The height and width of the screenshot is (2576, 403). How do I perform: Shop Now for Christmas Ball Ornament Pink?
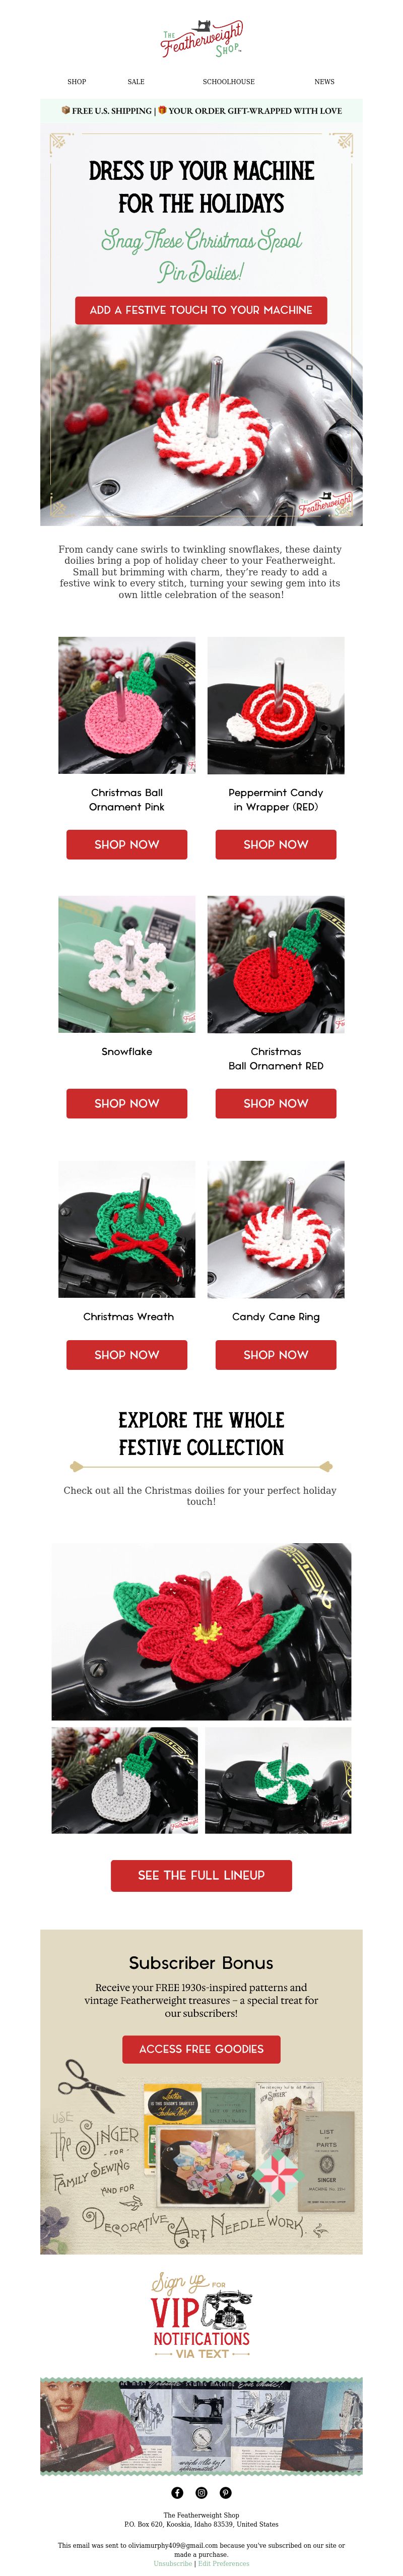127,844
